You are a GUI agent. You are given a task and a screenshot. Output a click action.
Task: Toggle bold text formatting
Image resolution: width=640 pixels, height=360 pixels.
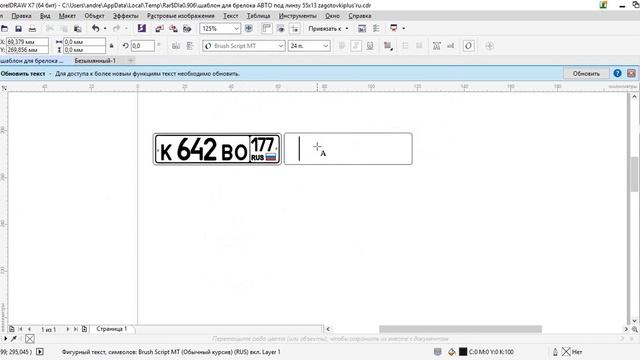point(342,46)
